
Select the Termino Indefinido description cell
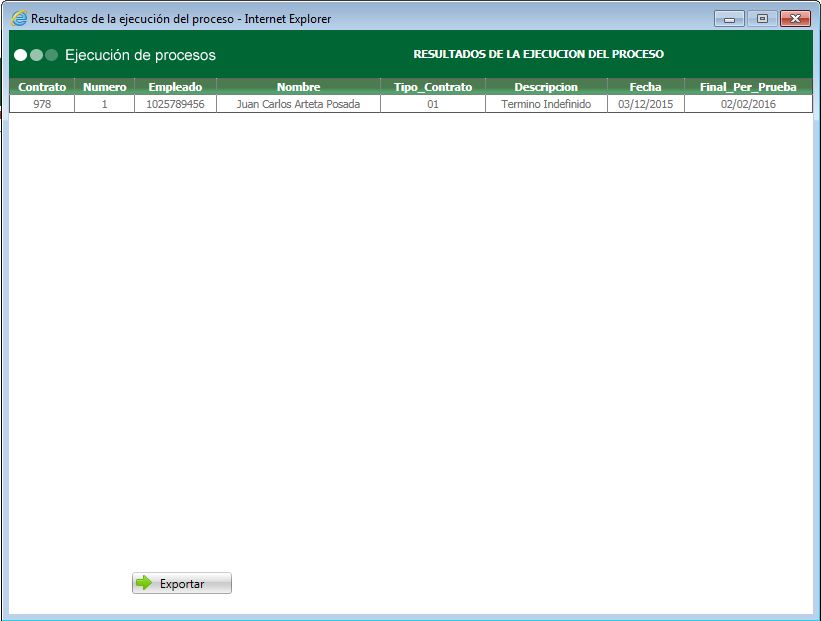point(546,103)
